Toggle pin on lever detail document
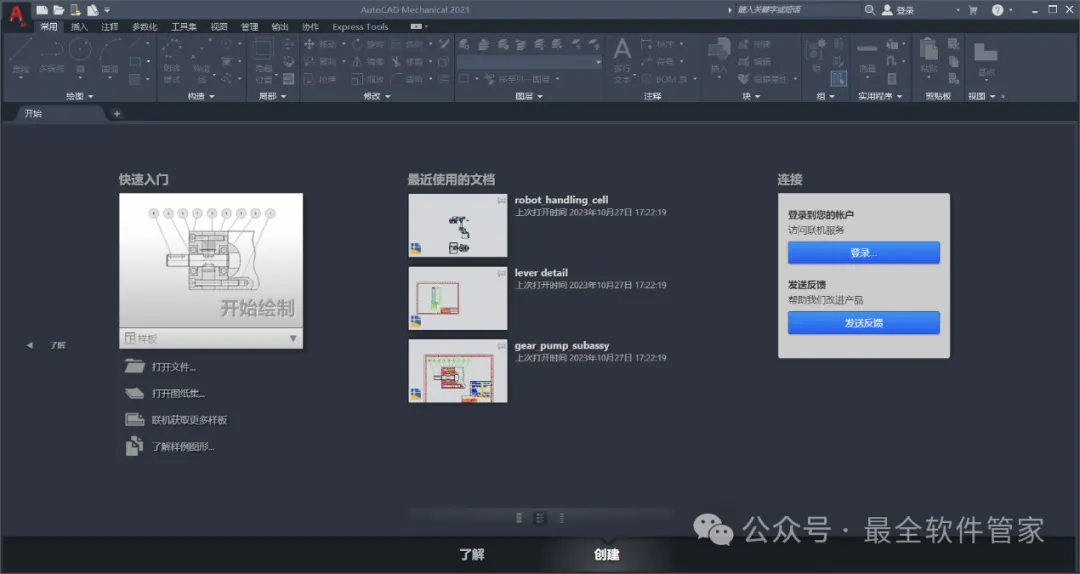1080x574 pixels. [501, 273]
